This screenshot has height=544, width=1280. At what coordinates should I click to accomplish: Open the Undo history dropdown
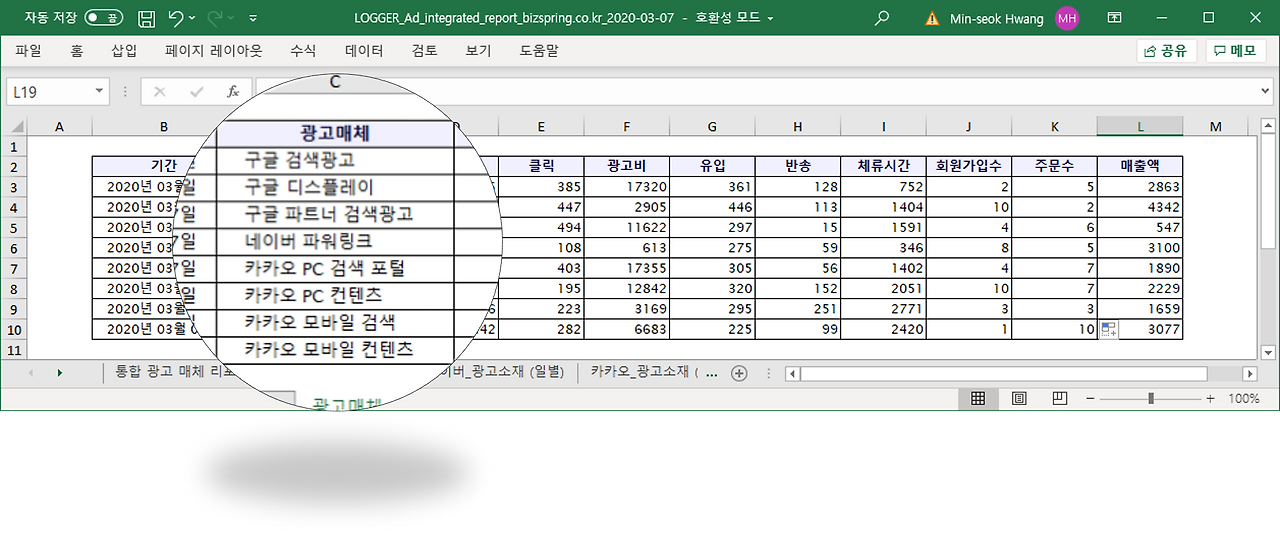click(192, 18)
